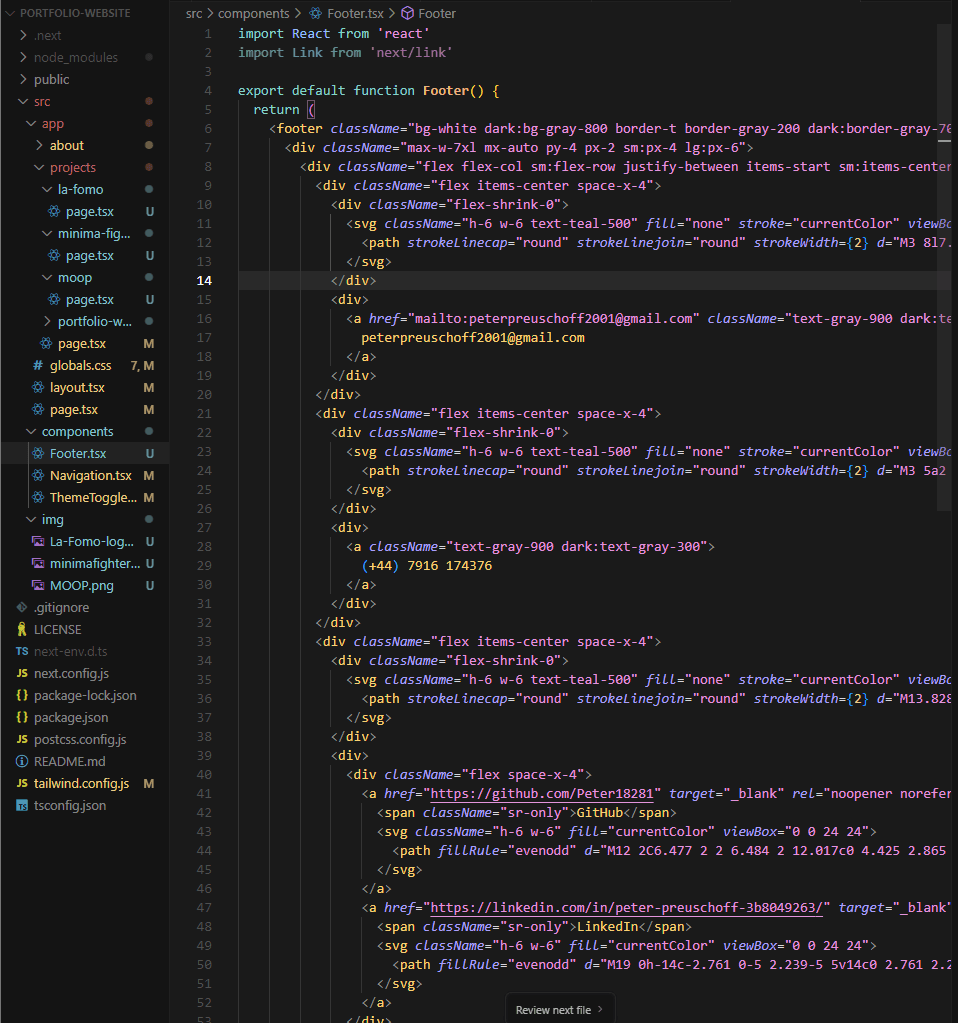958x1023 pixels.
Task: Click the hash icon of globals.css
Action: [38, 365]
